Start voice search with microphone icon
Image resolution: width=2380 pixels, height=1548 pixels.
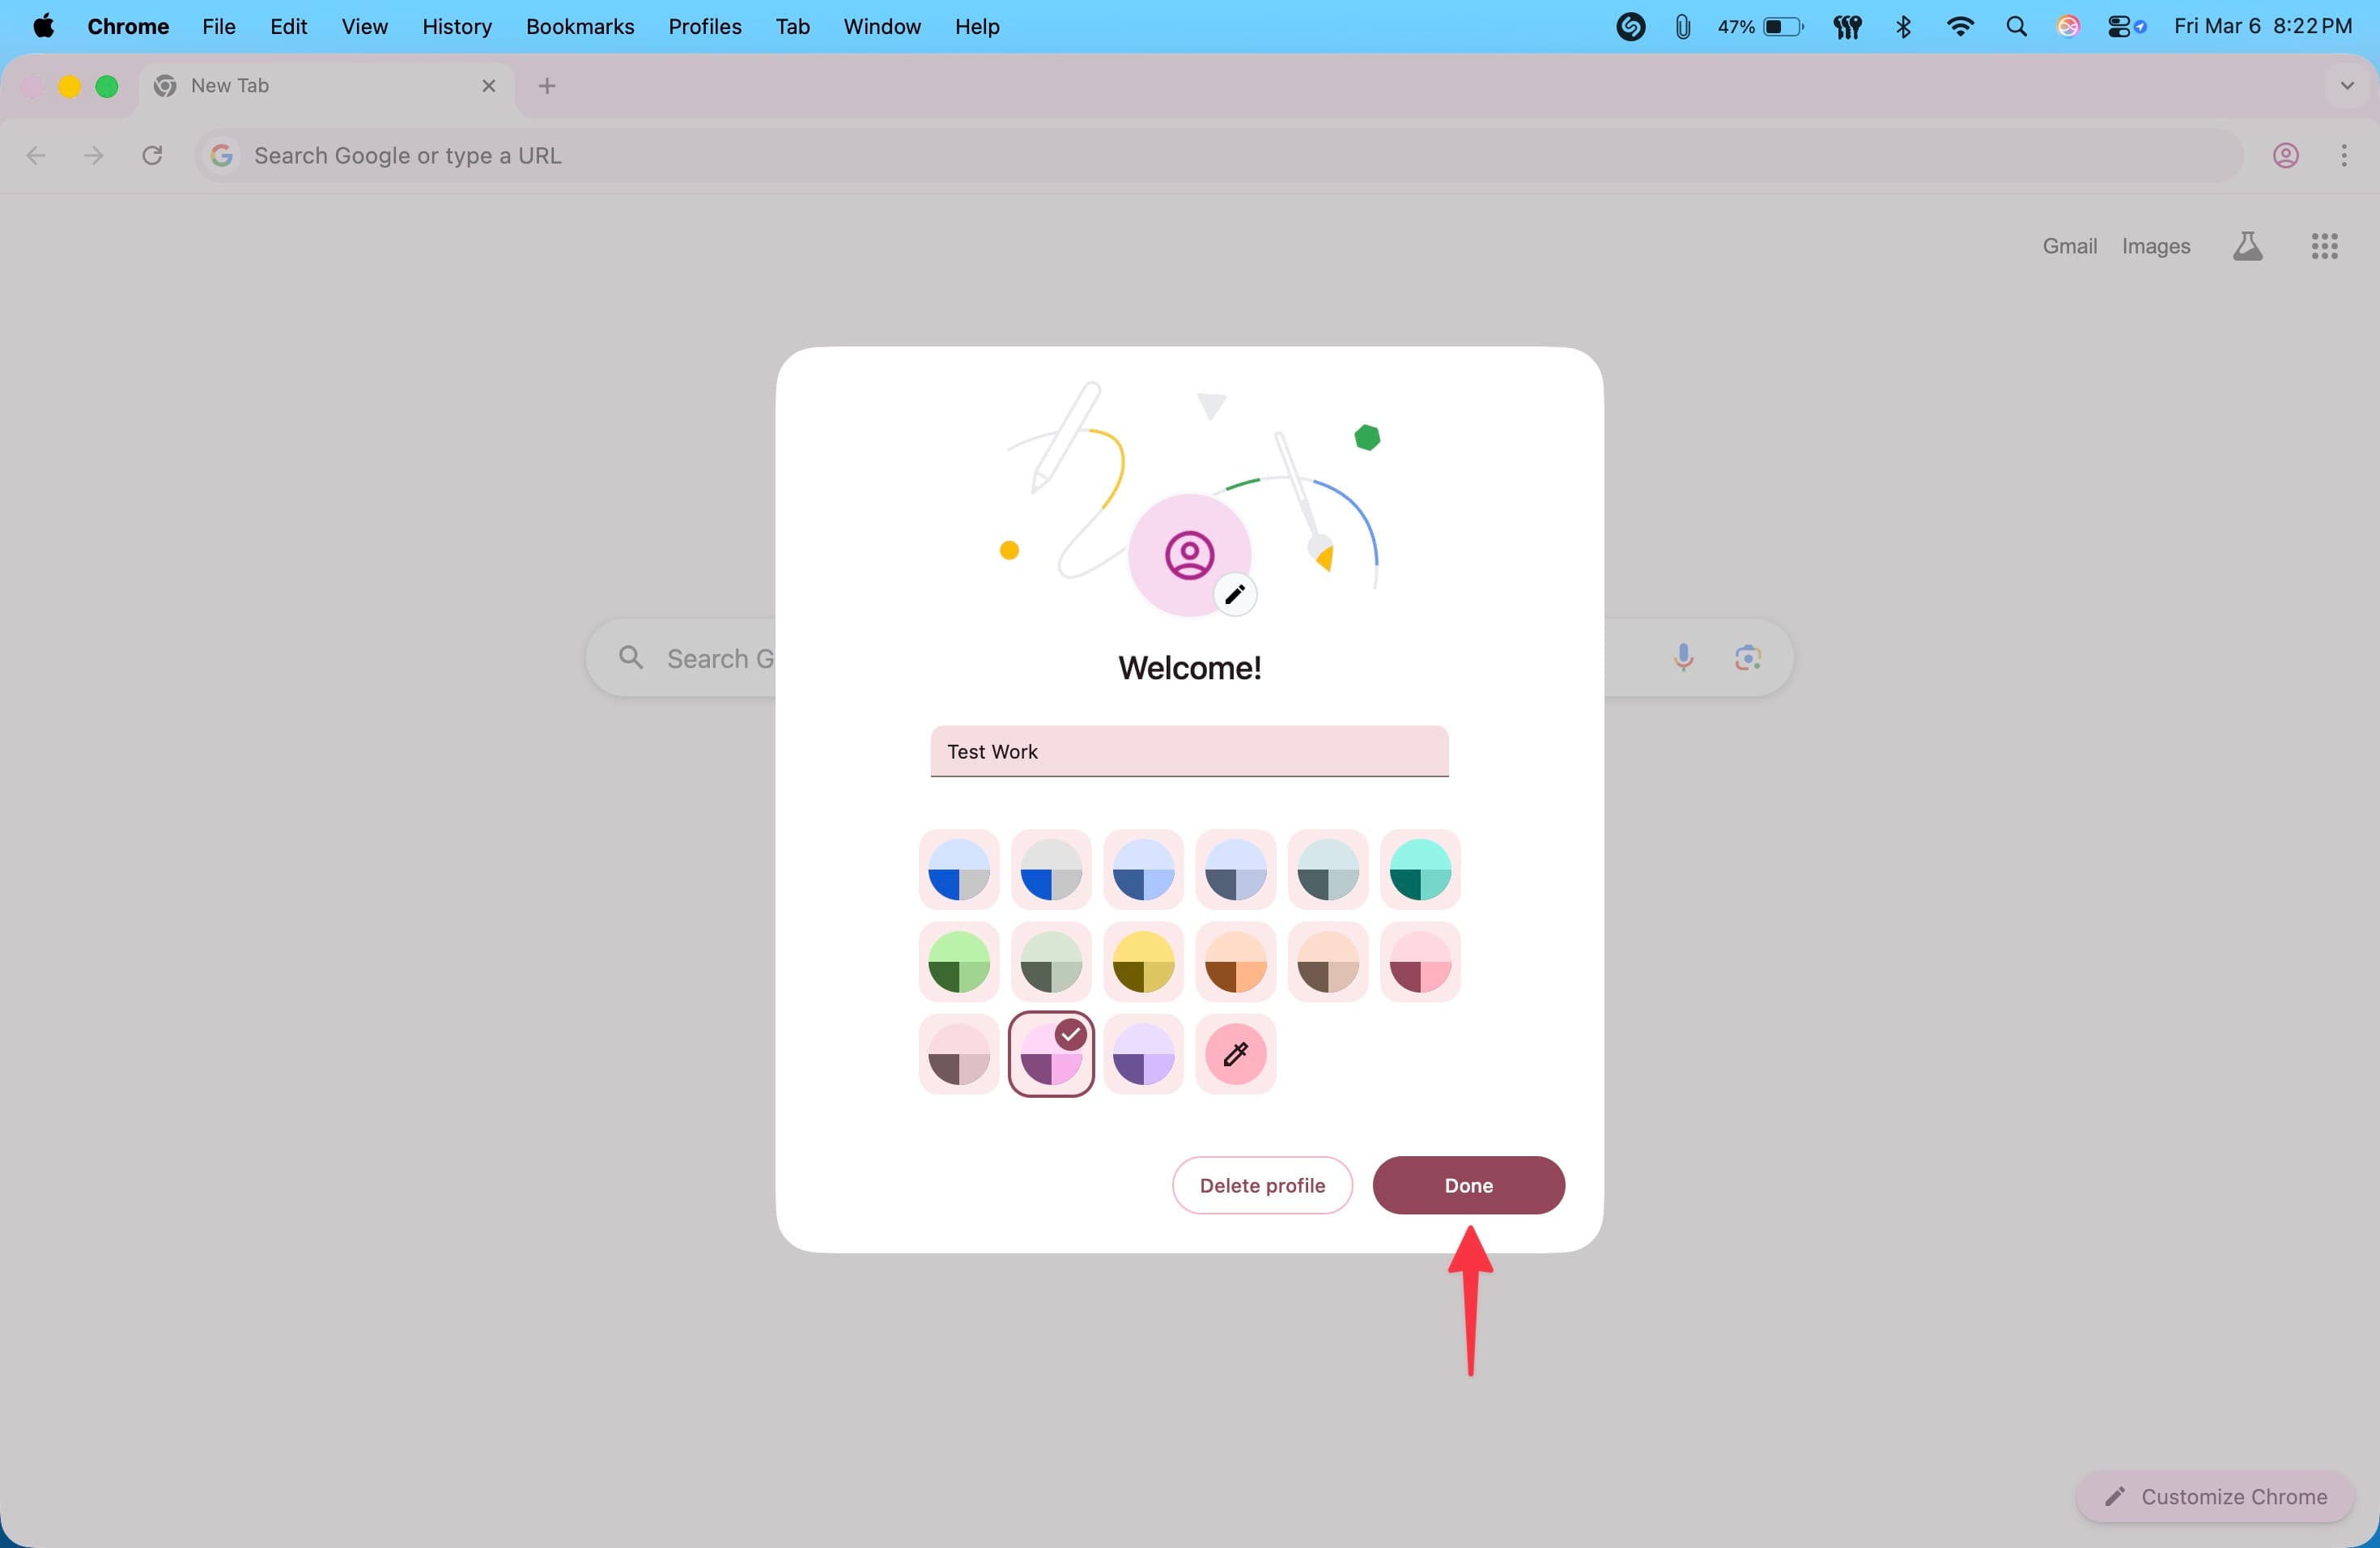1683,657
